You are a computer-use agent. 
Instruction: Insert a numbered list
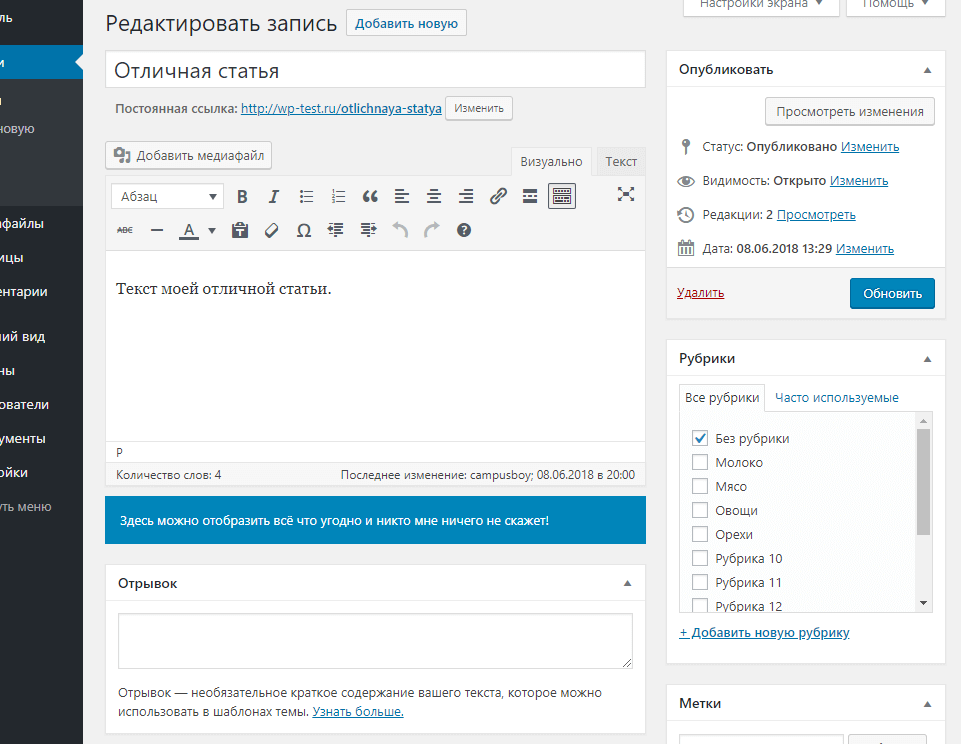338,197
